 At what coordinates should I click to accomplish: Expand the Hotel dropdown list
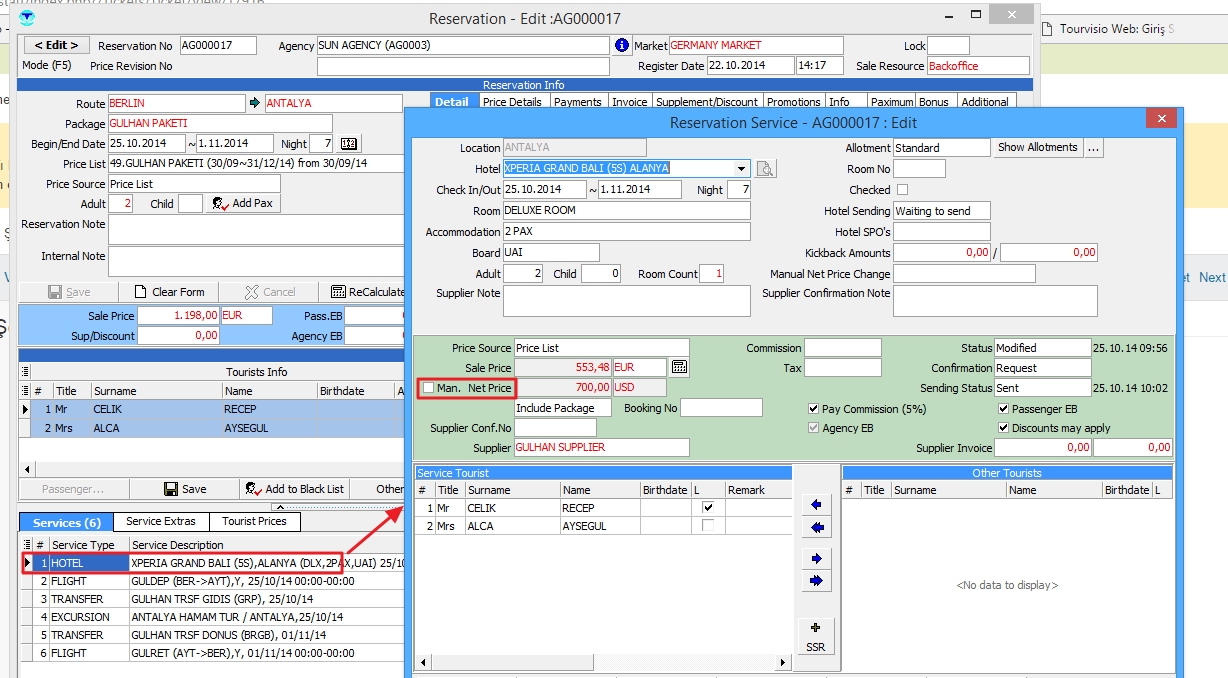click(741, 169)
